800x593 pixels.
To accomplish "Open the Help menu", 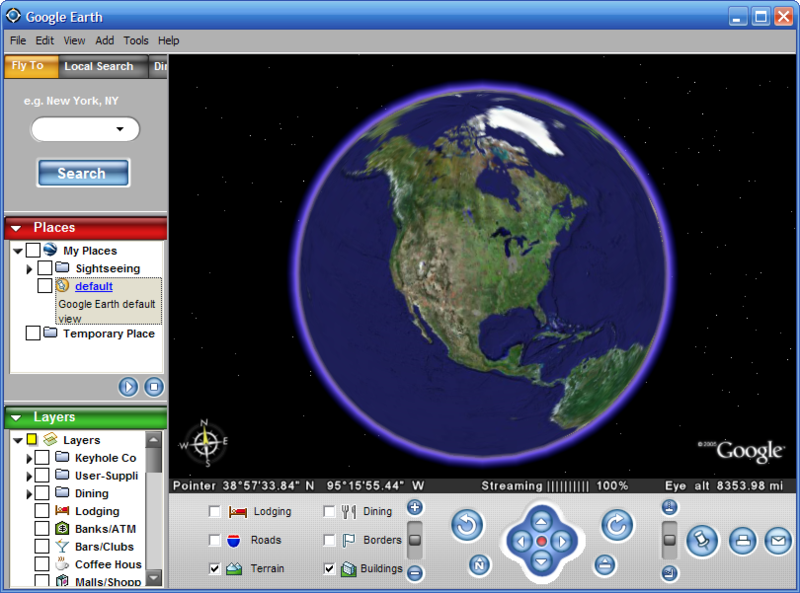I will (x=168, y=40).
